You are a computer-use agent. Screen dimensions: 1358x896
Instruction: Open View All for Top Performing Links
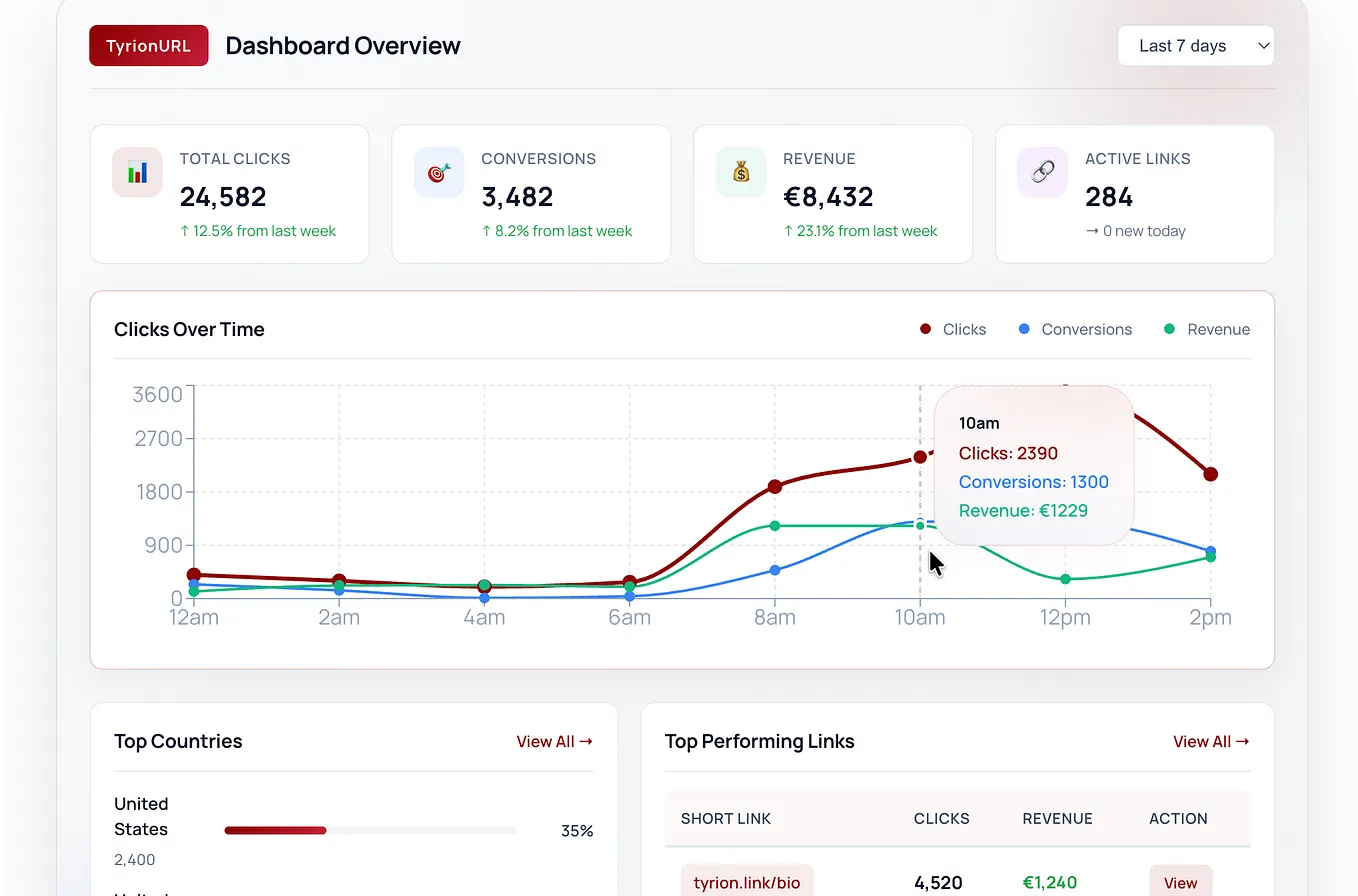click(1211, 741)
